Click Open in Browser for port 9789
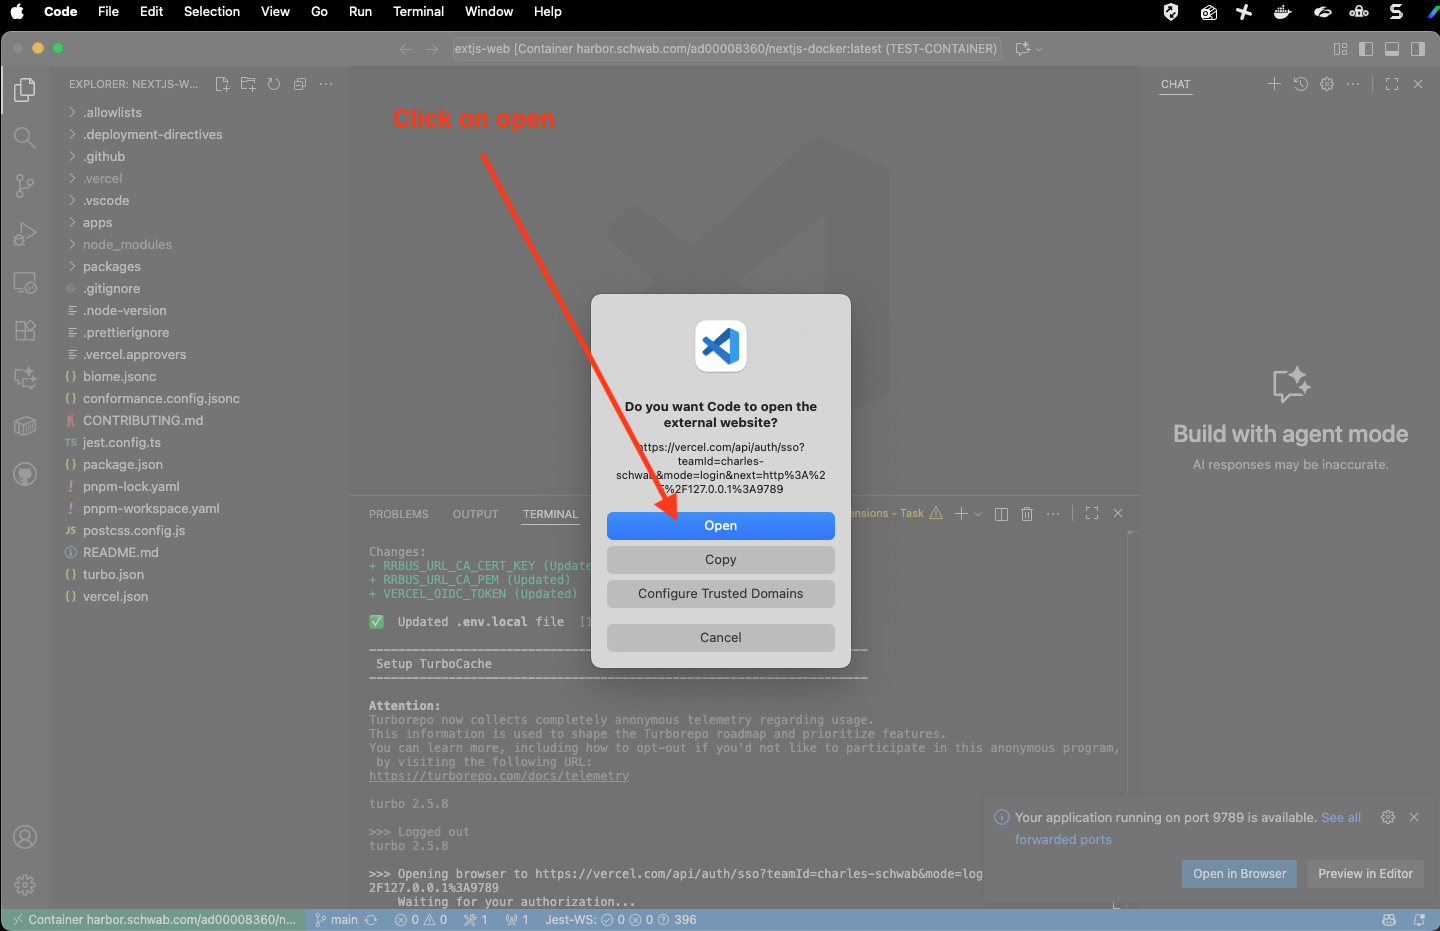 click(1239, 873)
